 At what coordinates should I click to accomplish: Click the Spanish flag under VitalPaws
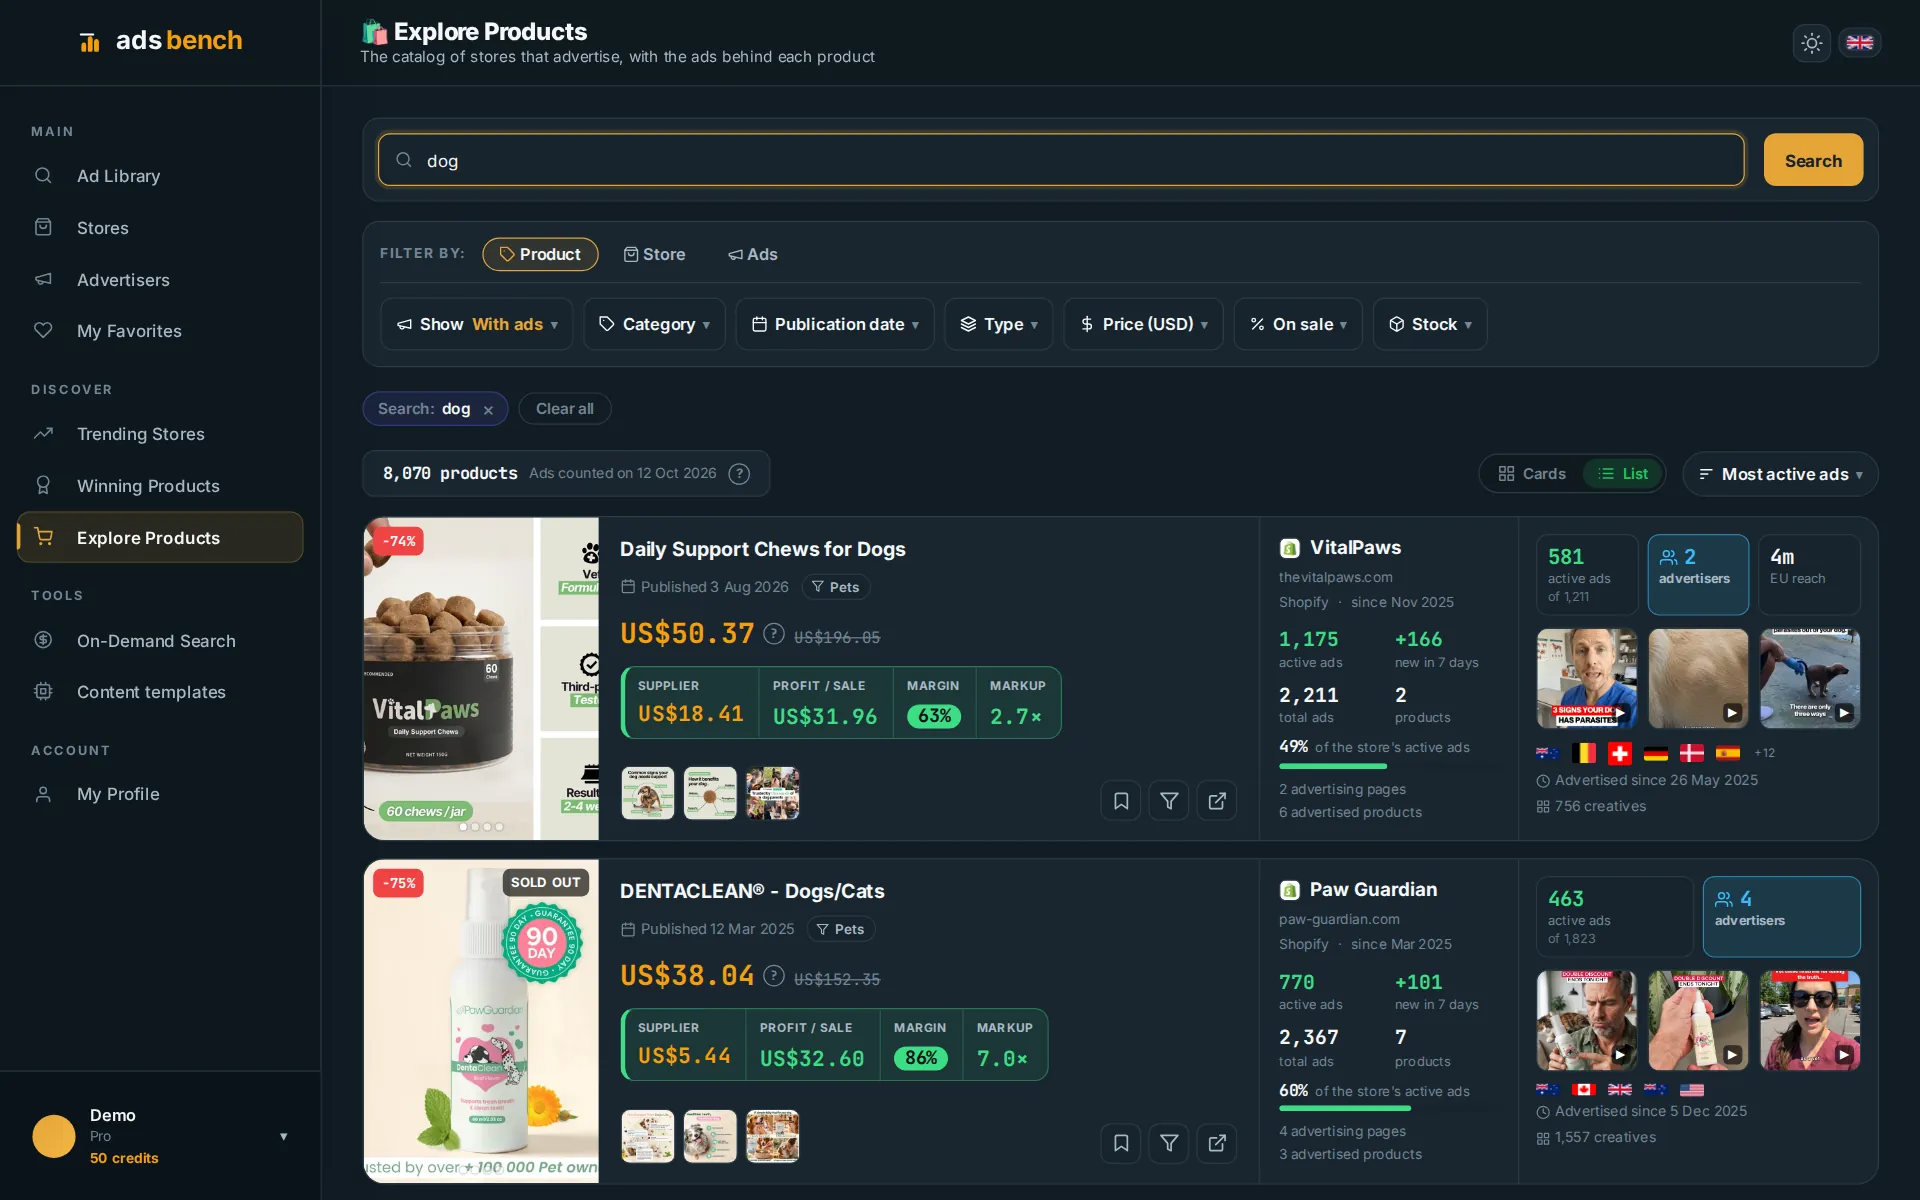[1728, 753]
